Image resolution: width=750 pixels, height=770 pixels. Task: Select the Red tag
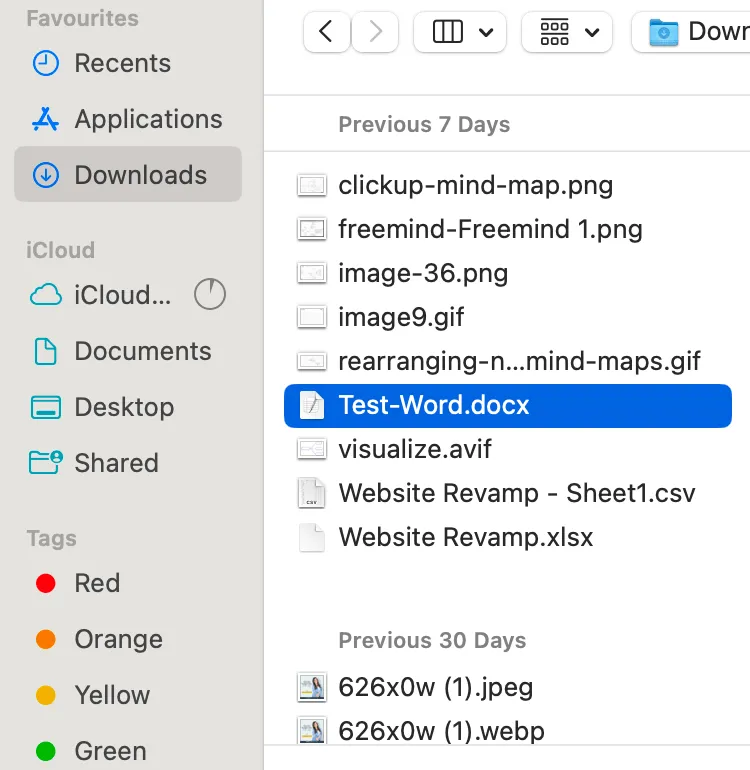click(x=96, y=583)
